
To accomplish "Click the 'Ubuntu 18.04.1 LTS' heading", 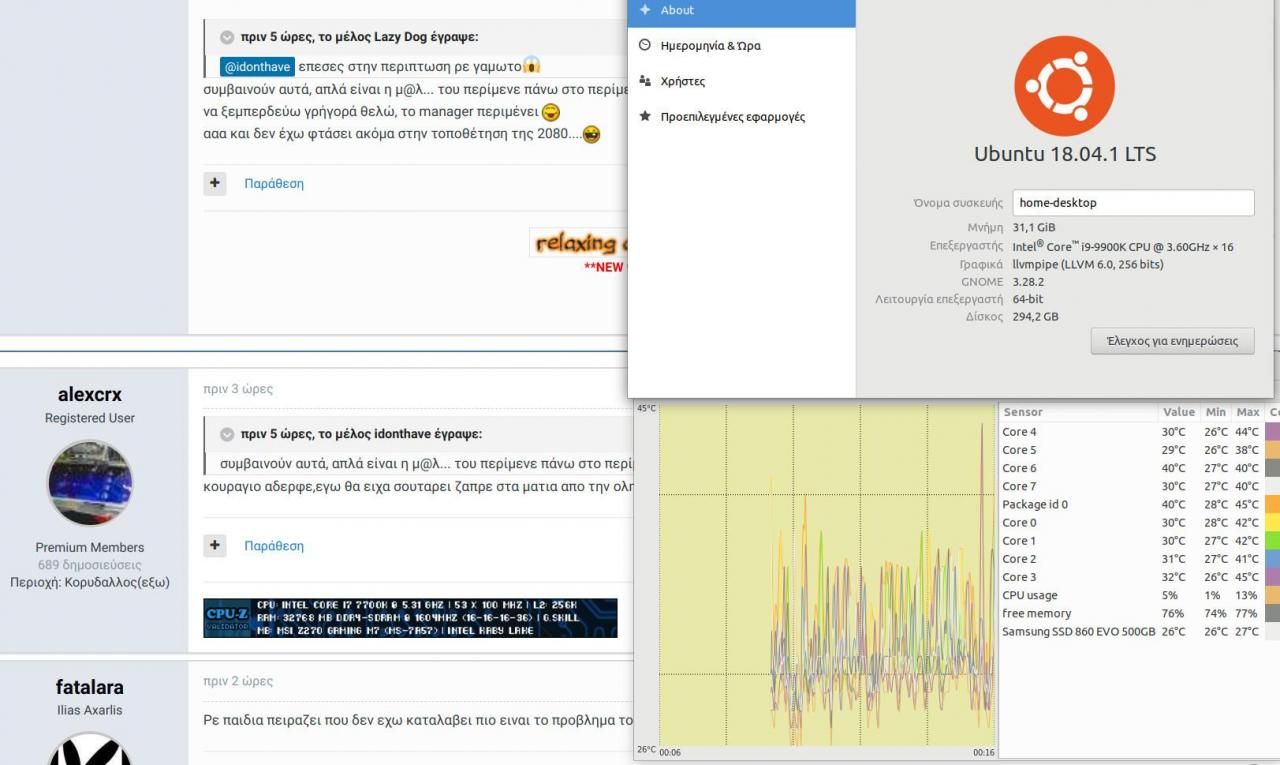I will 1065,155.
